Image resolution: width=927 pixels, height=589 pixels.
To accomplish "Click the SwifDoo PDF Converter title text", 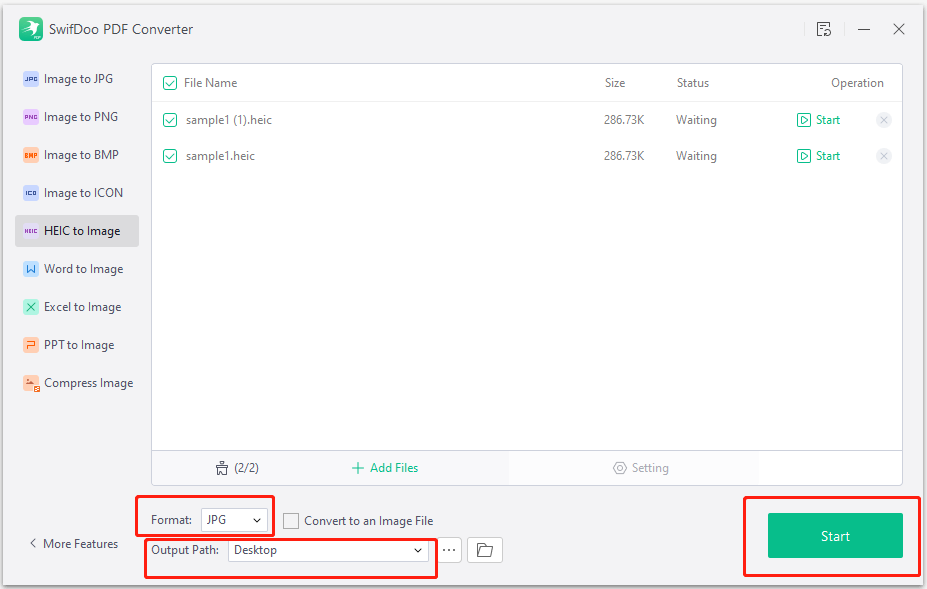I will [121, 30].
